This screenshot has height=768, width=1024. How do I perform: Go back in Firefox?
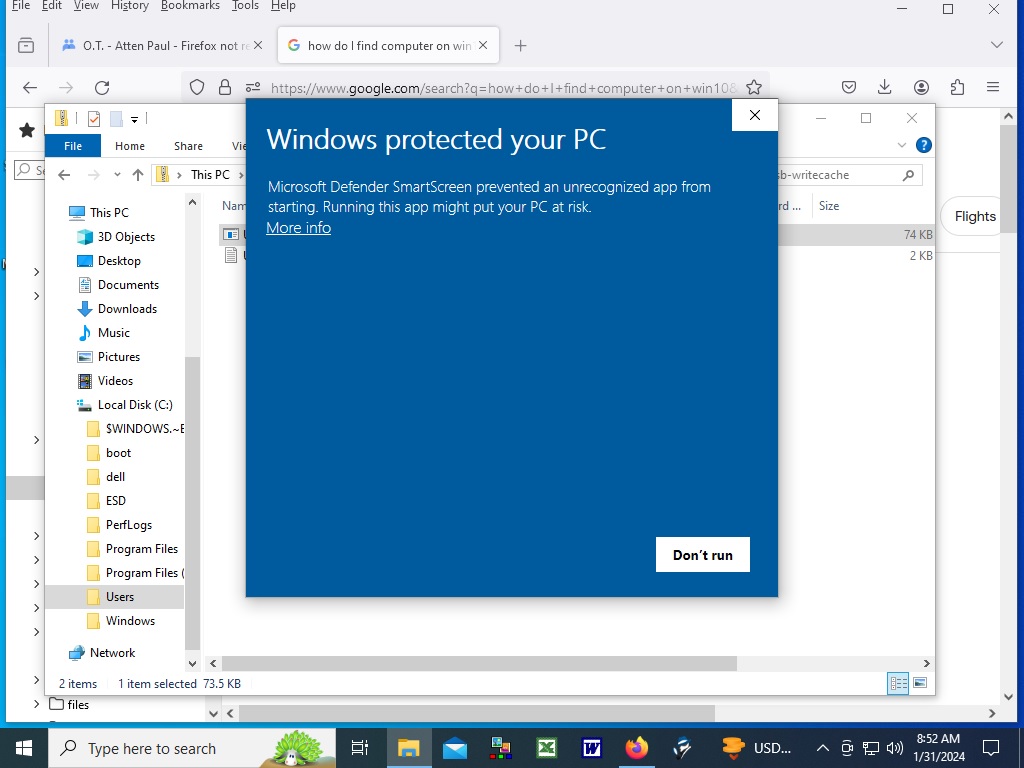30,88
